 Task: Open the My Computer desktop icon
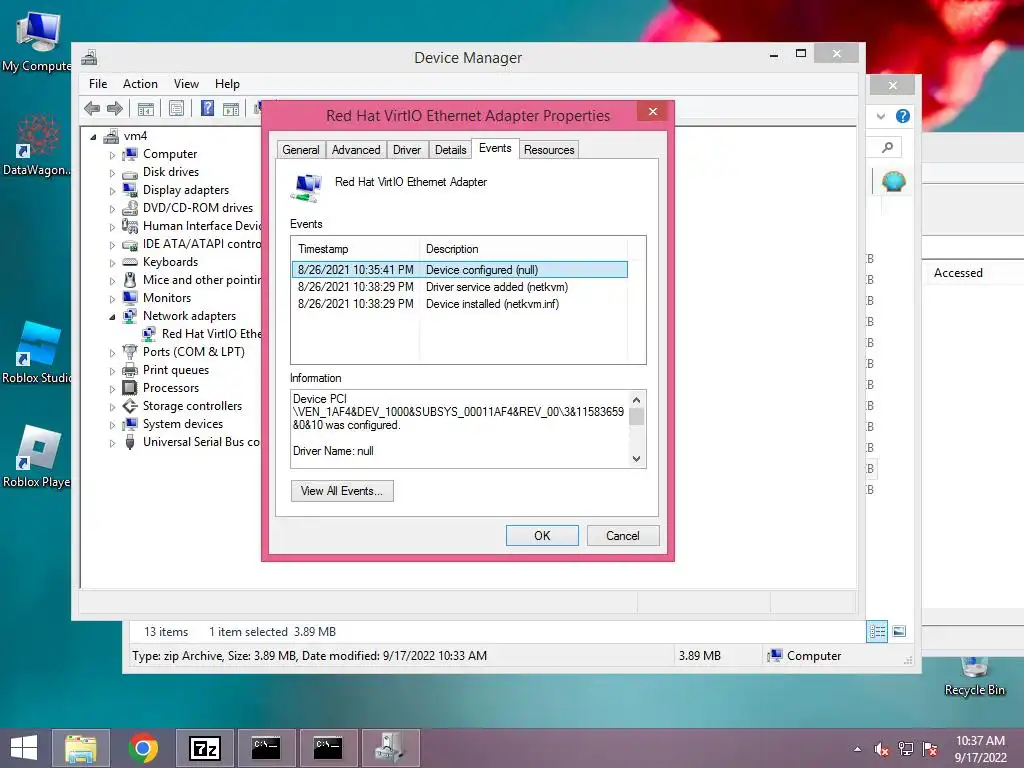pos(36,41)
